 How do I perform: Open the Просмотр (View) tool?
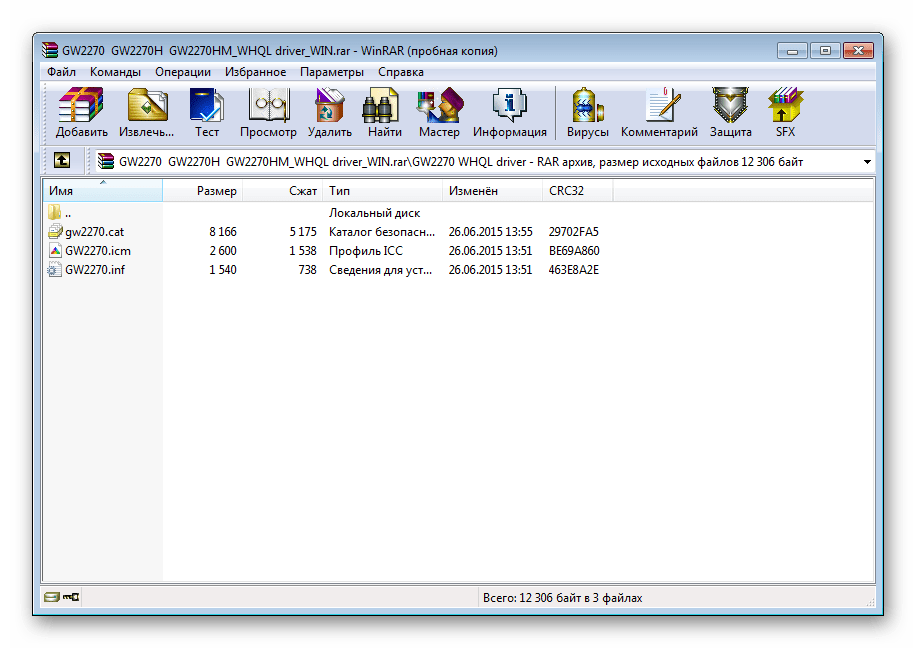[268, 112]
